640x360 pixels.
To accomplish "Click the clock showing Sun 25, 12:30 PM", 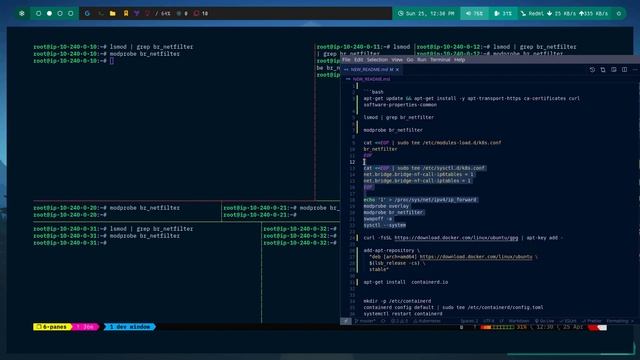I will 426,13.
